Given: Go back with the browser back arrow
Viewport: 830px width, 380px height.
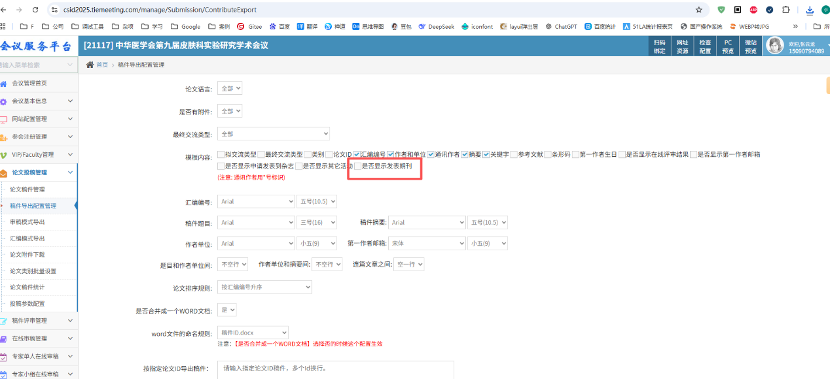Looking at the screenshot, I should click(4, 10).
